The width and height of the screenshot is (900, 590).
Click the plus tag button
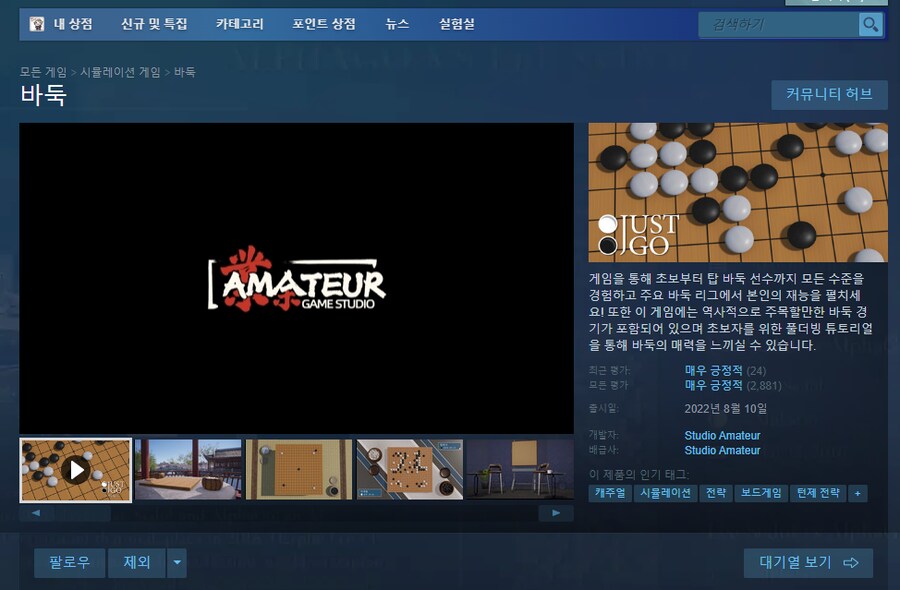point(858,493)
